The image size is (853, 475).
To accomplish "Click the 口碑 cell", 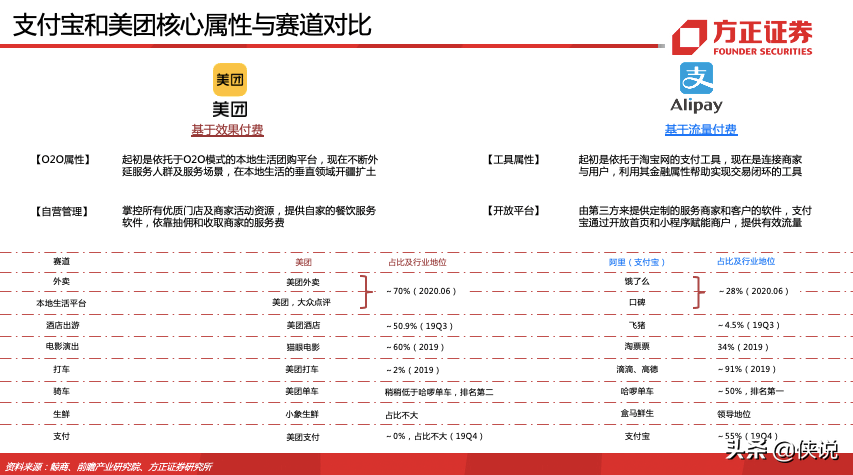I will point(637,302).
